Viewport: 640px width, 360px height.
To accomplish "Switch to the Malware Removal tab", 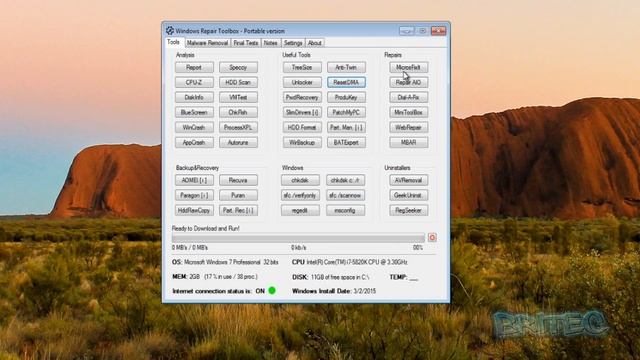I will [x=207, y=43].
